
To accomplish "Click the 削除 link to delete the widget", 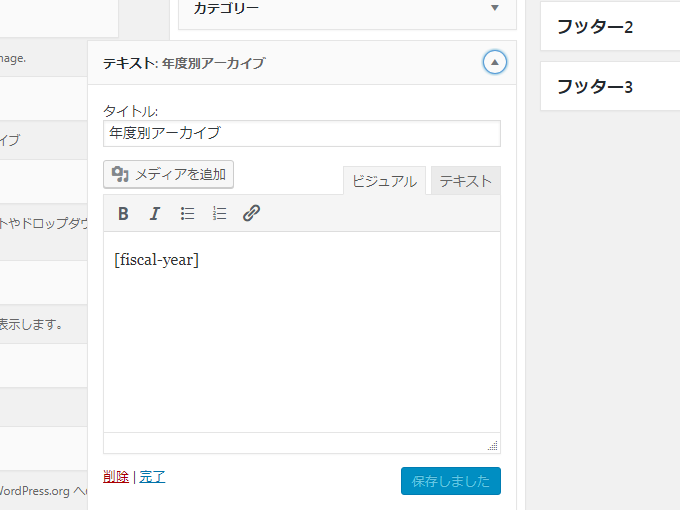I will pos(116,477).
